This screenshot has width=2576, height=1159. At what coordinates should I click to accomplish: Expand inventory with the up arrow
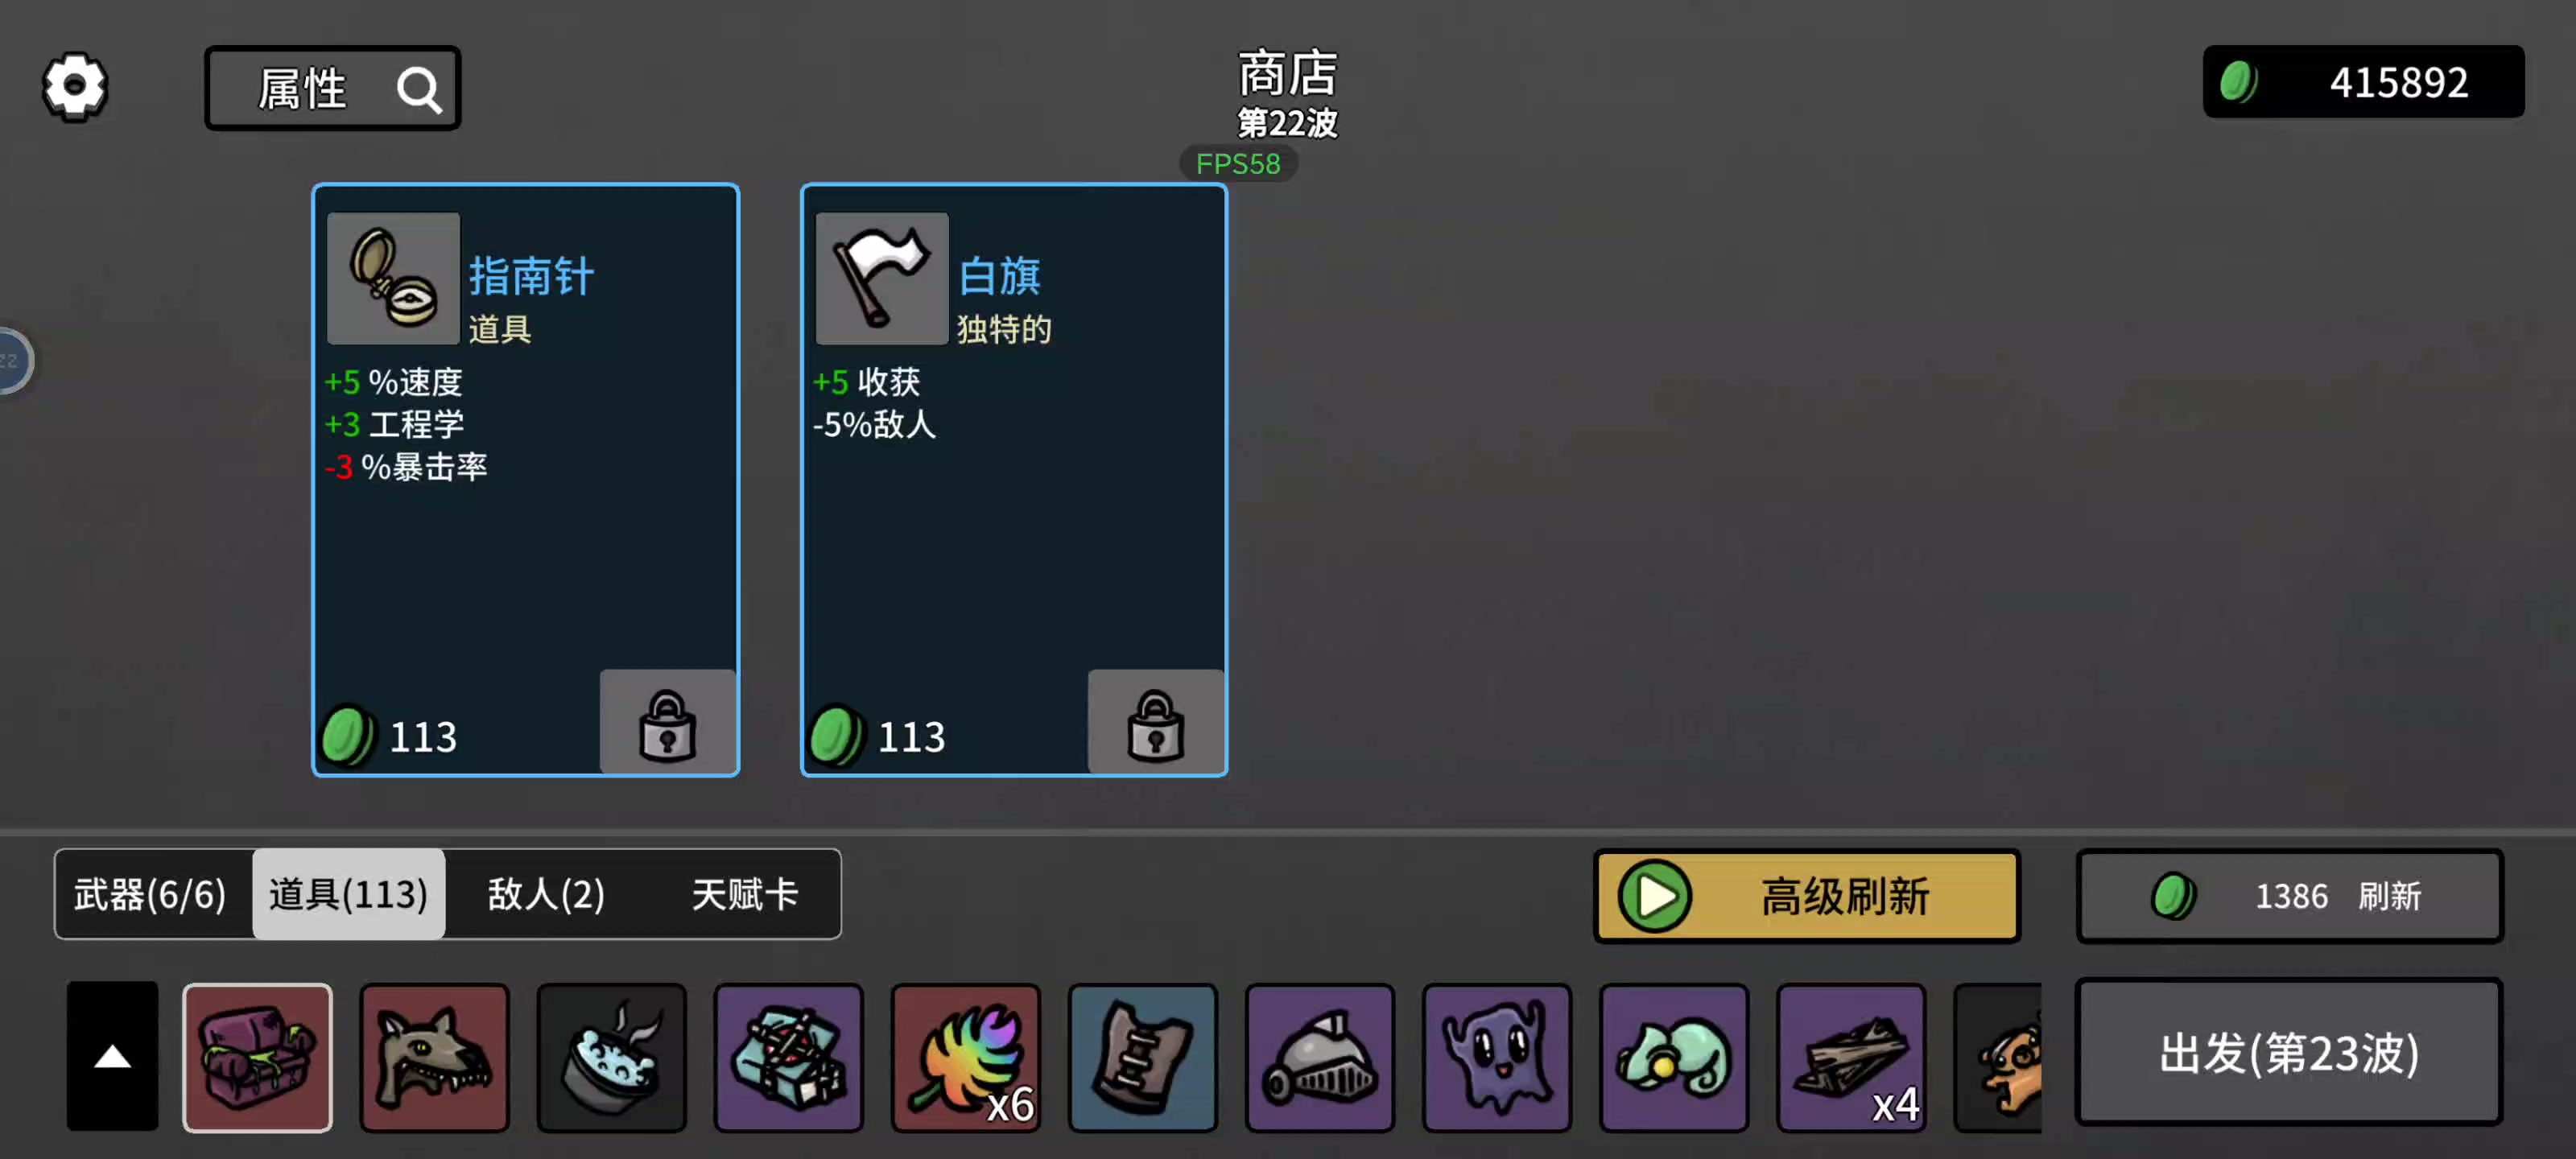point(112,1056)
